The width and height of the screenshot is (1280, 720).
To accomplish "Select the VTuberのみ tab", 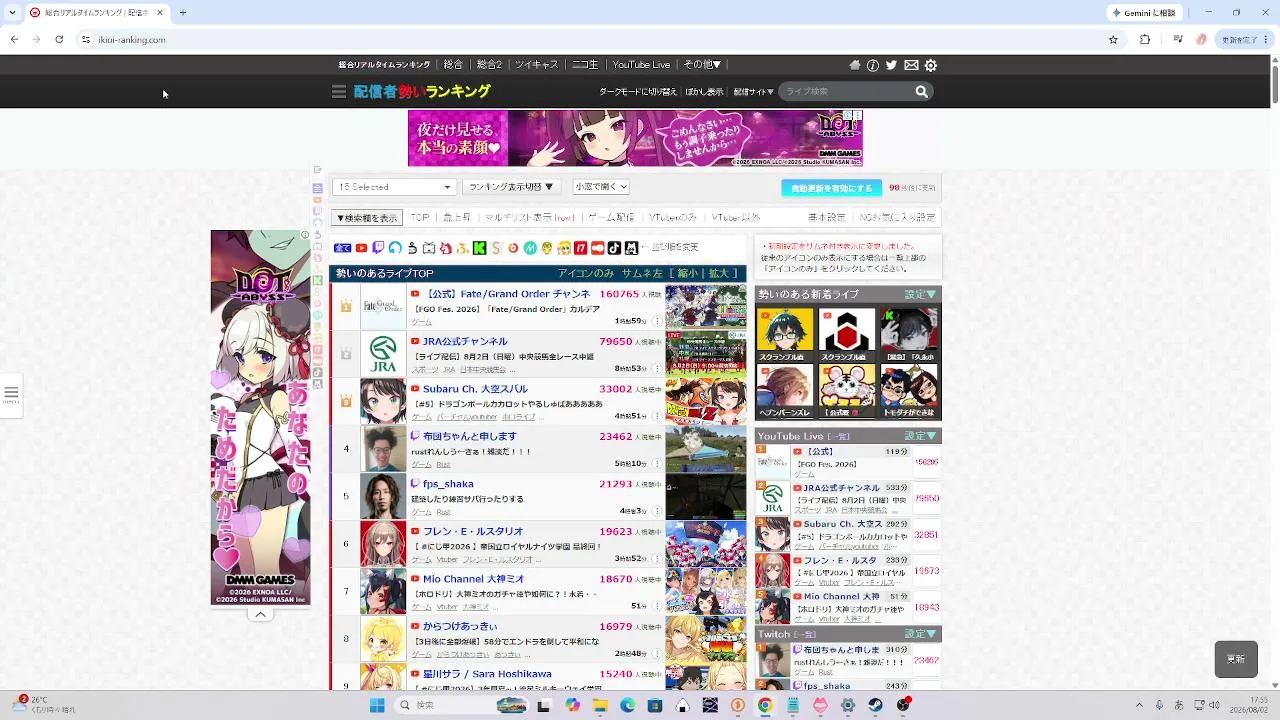I will pyautogui.click(x=672, y=218).
